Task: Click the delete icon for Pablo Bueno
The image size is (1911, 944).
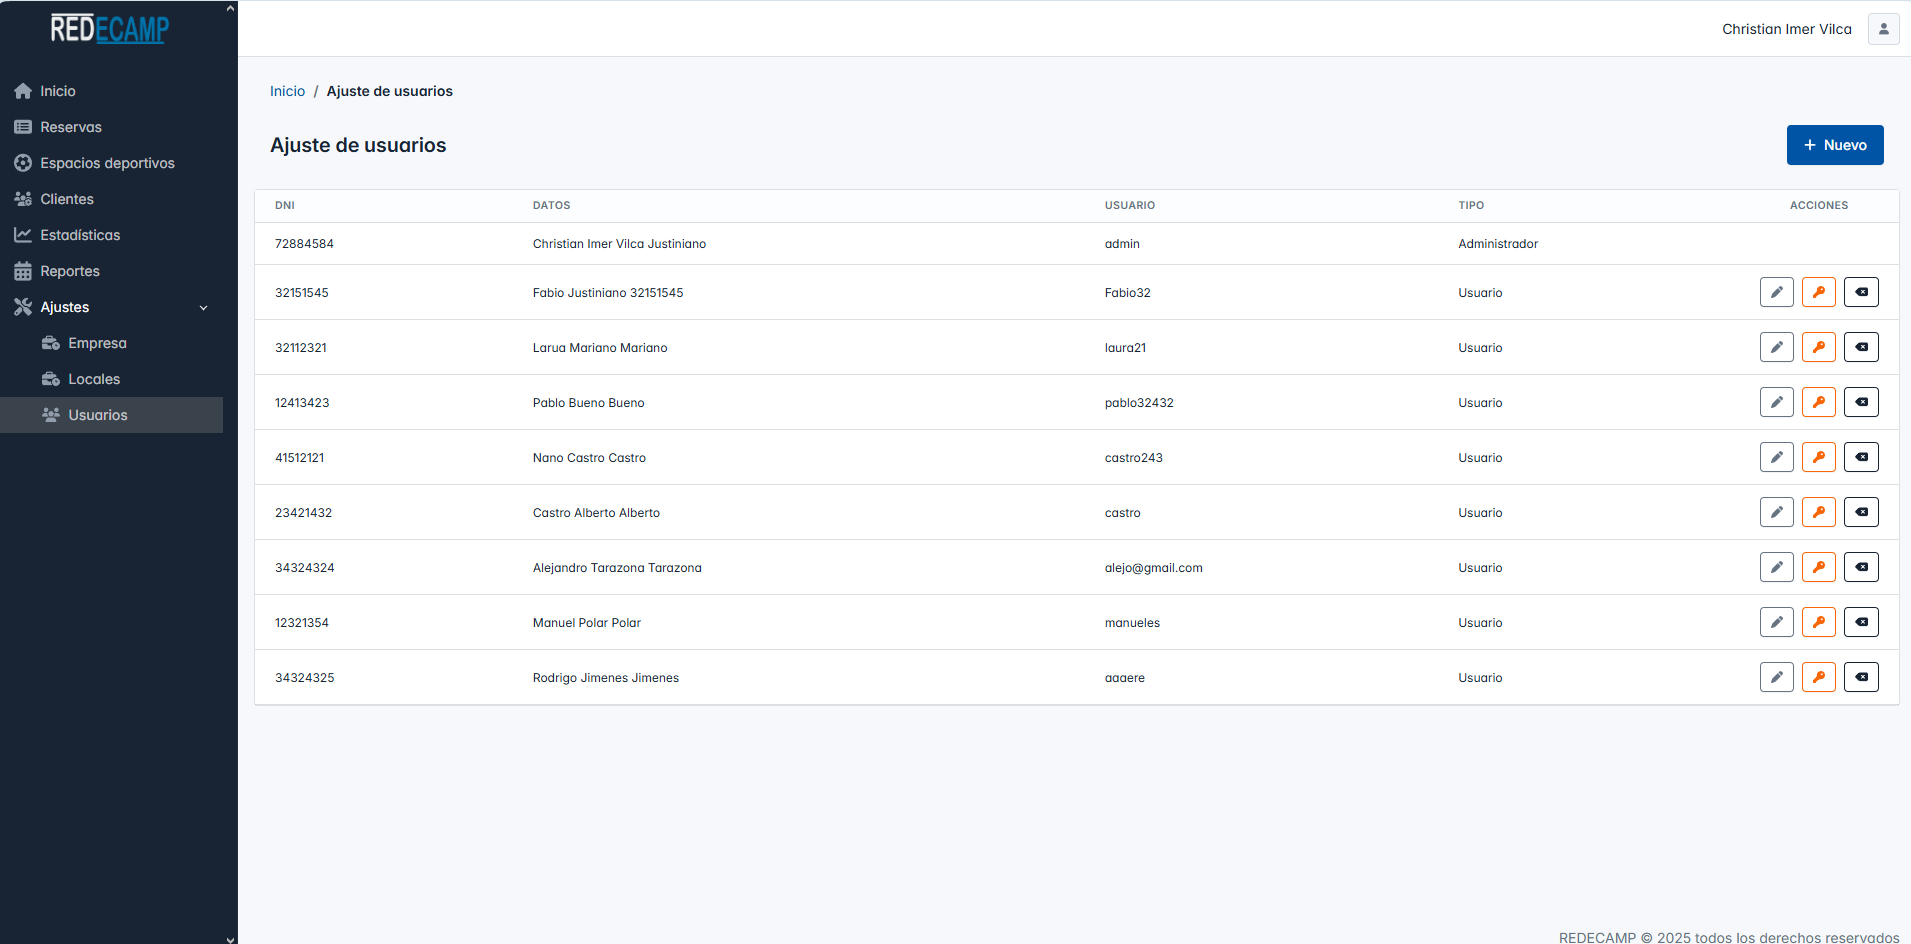Action: pos(1861,402)
